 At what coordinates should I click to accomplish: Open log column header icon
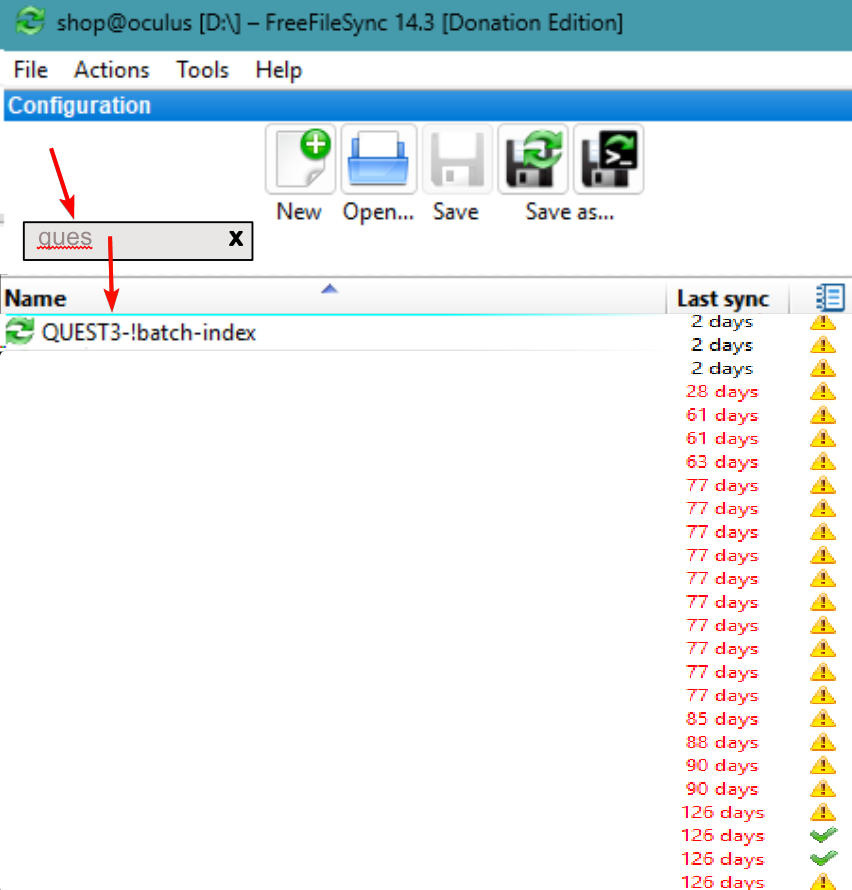click(x=830, y=297)
